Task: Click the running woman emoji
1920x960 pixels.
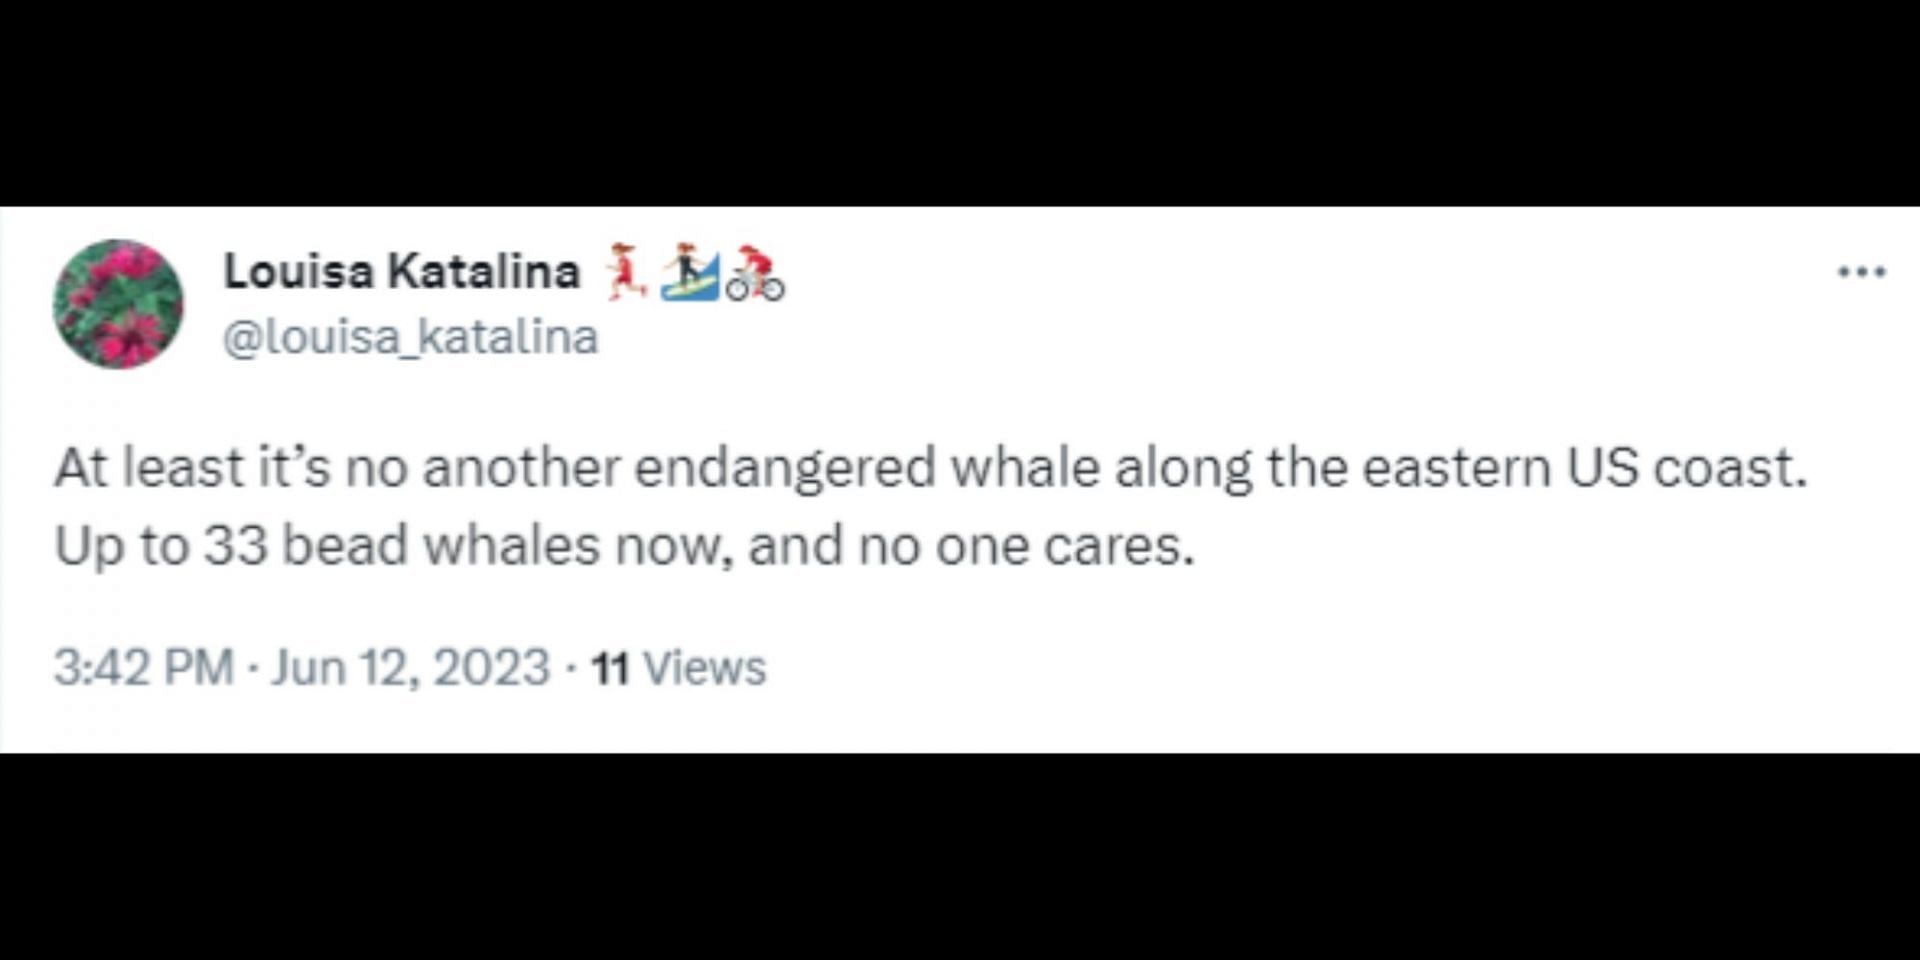Action: (x=624, y=271)
